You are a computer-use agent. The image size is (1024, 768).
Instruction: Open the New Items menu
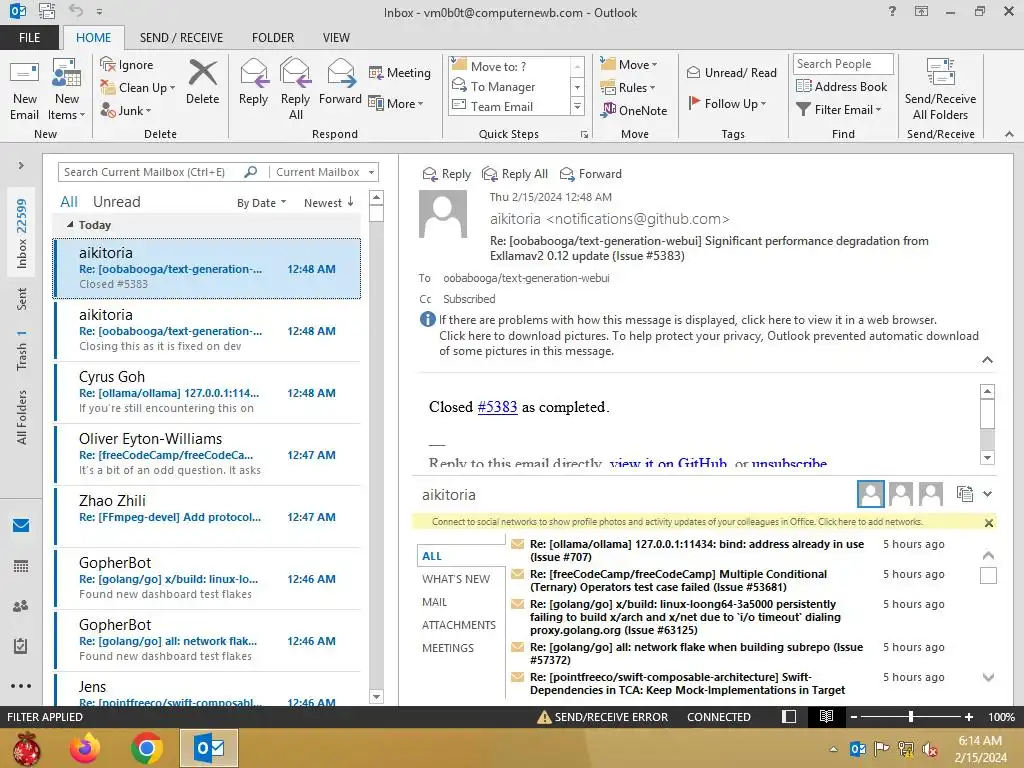[x=67, y=90]
